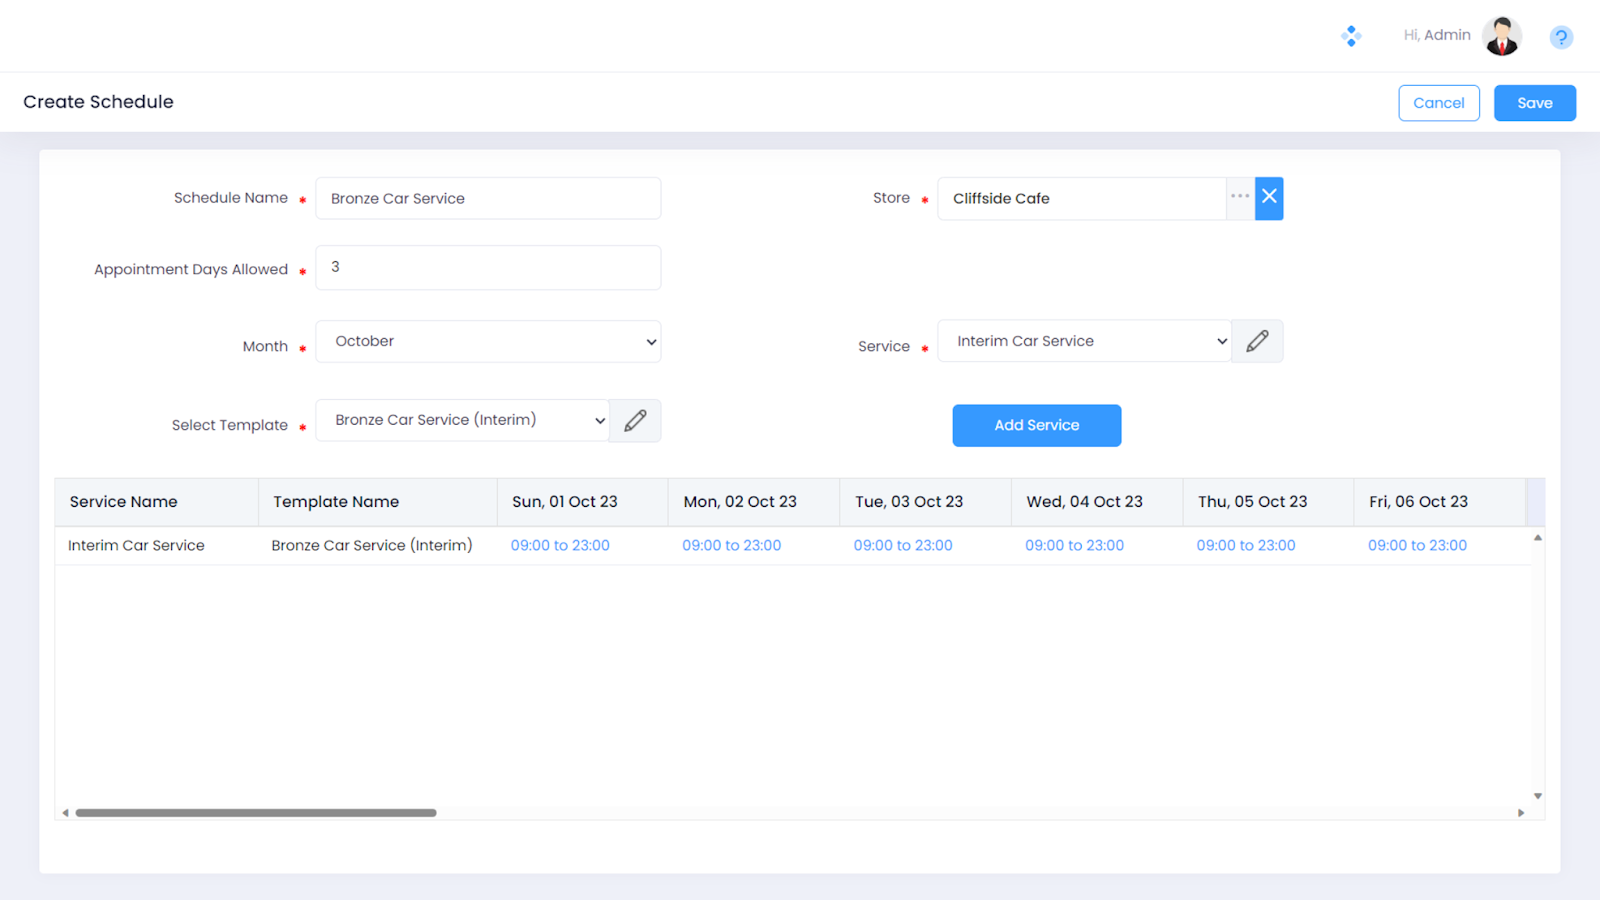Viewport: 1600px width, 900px height.
Task: Focus the Schedule Name field
Action: click(x=488, y=199)
